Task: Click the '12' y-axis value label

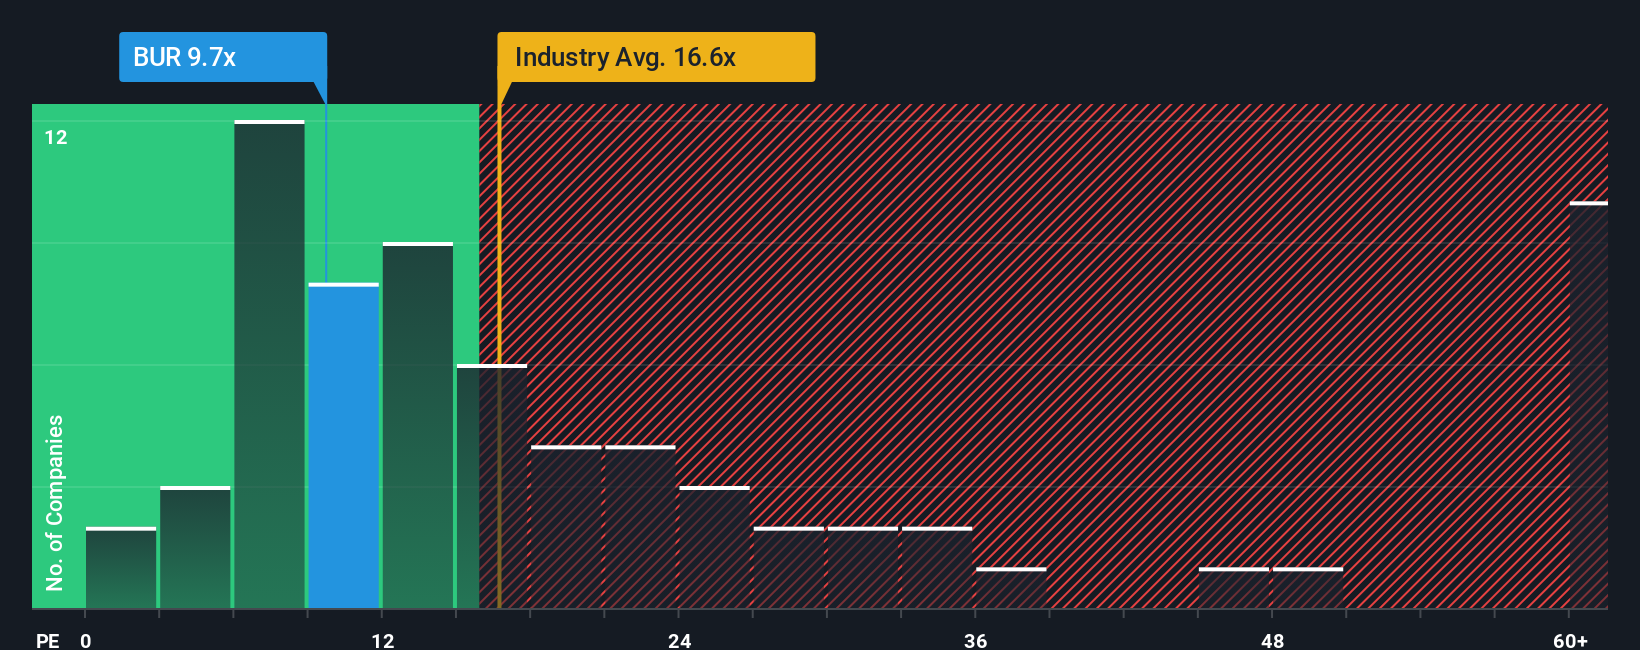Action: click(56, 137)
